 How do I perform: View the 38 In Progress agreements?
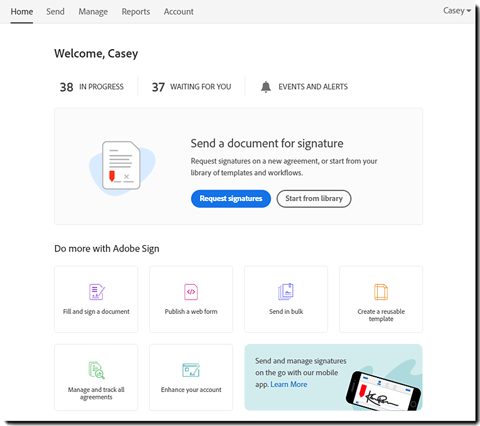[92, 87]
